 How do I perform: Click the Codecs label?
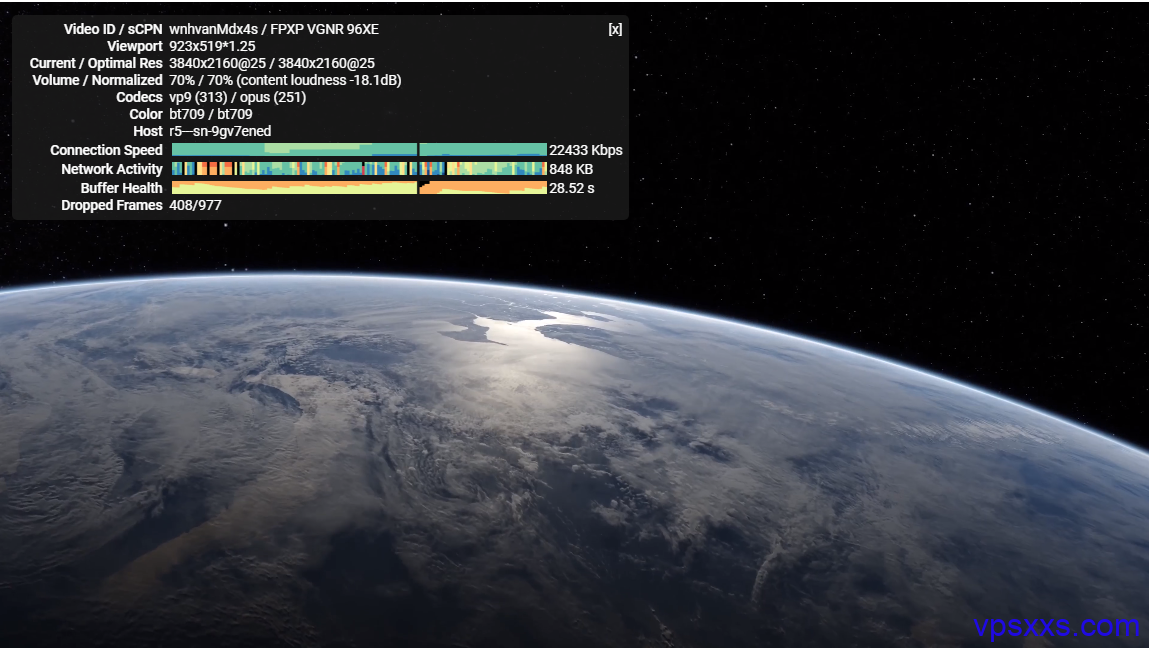click(139, 97)
